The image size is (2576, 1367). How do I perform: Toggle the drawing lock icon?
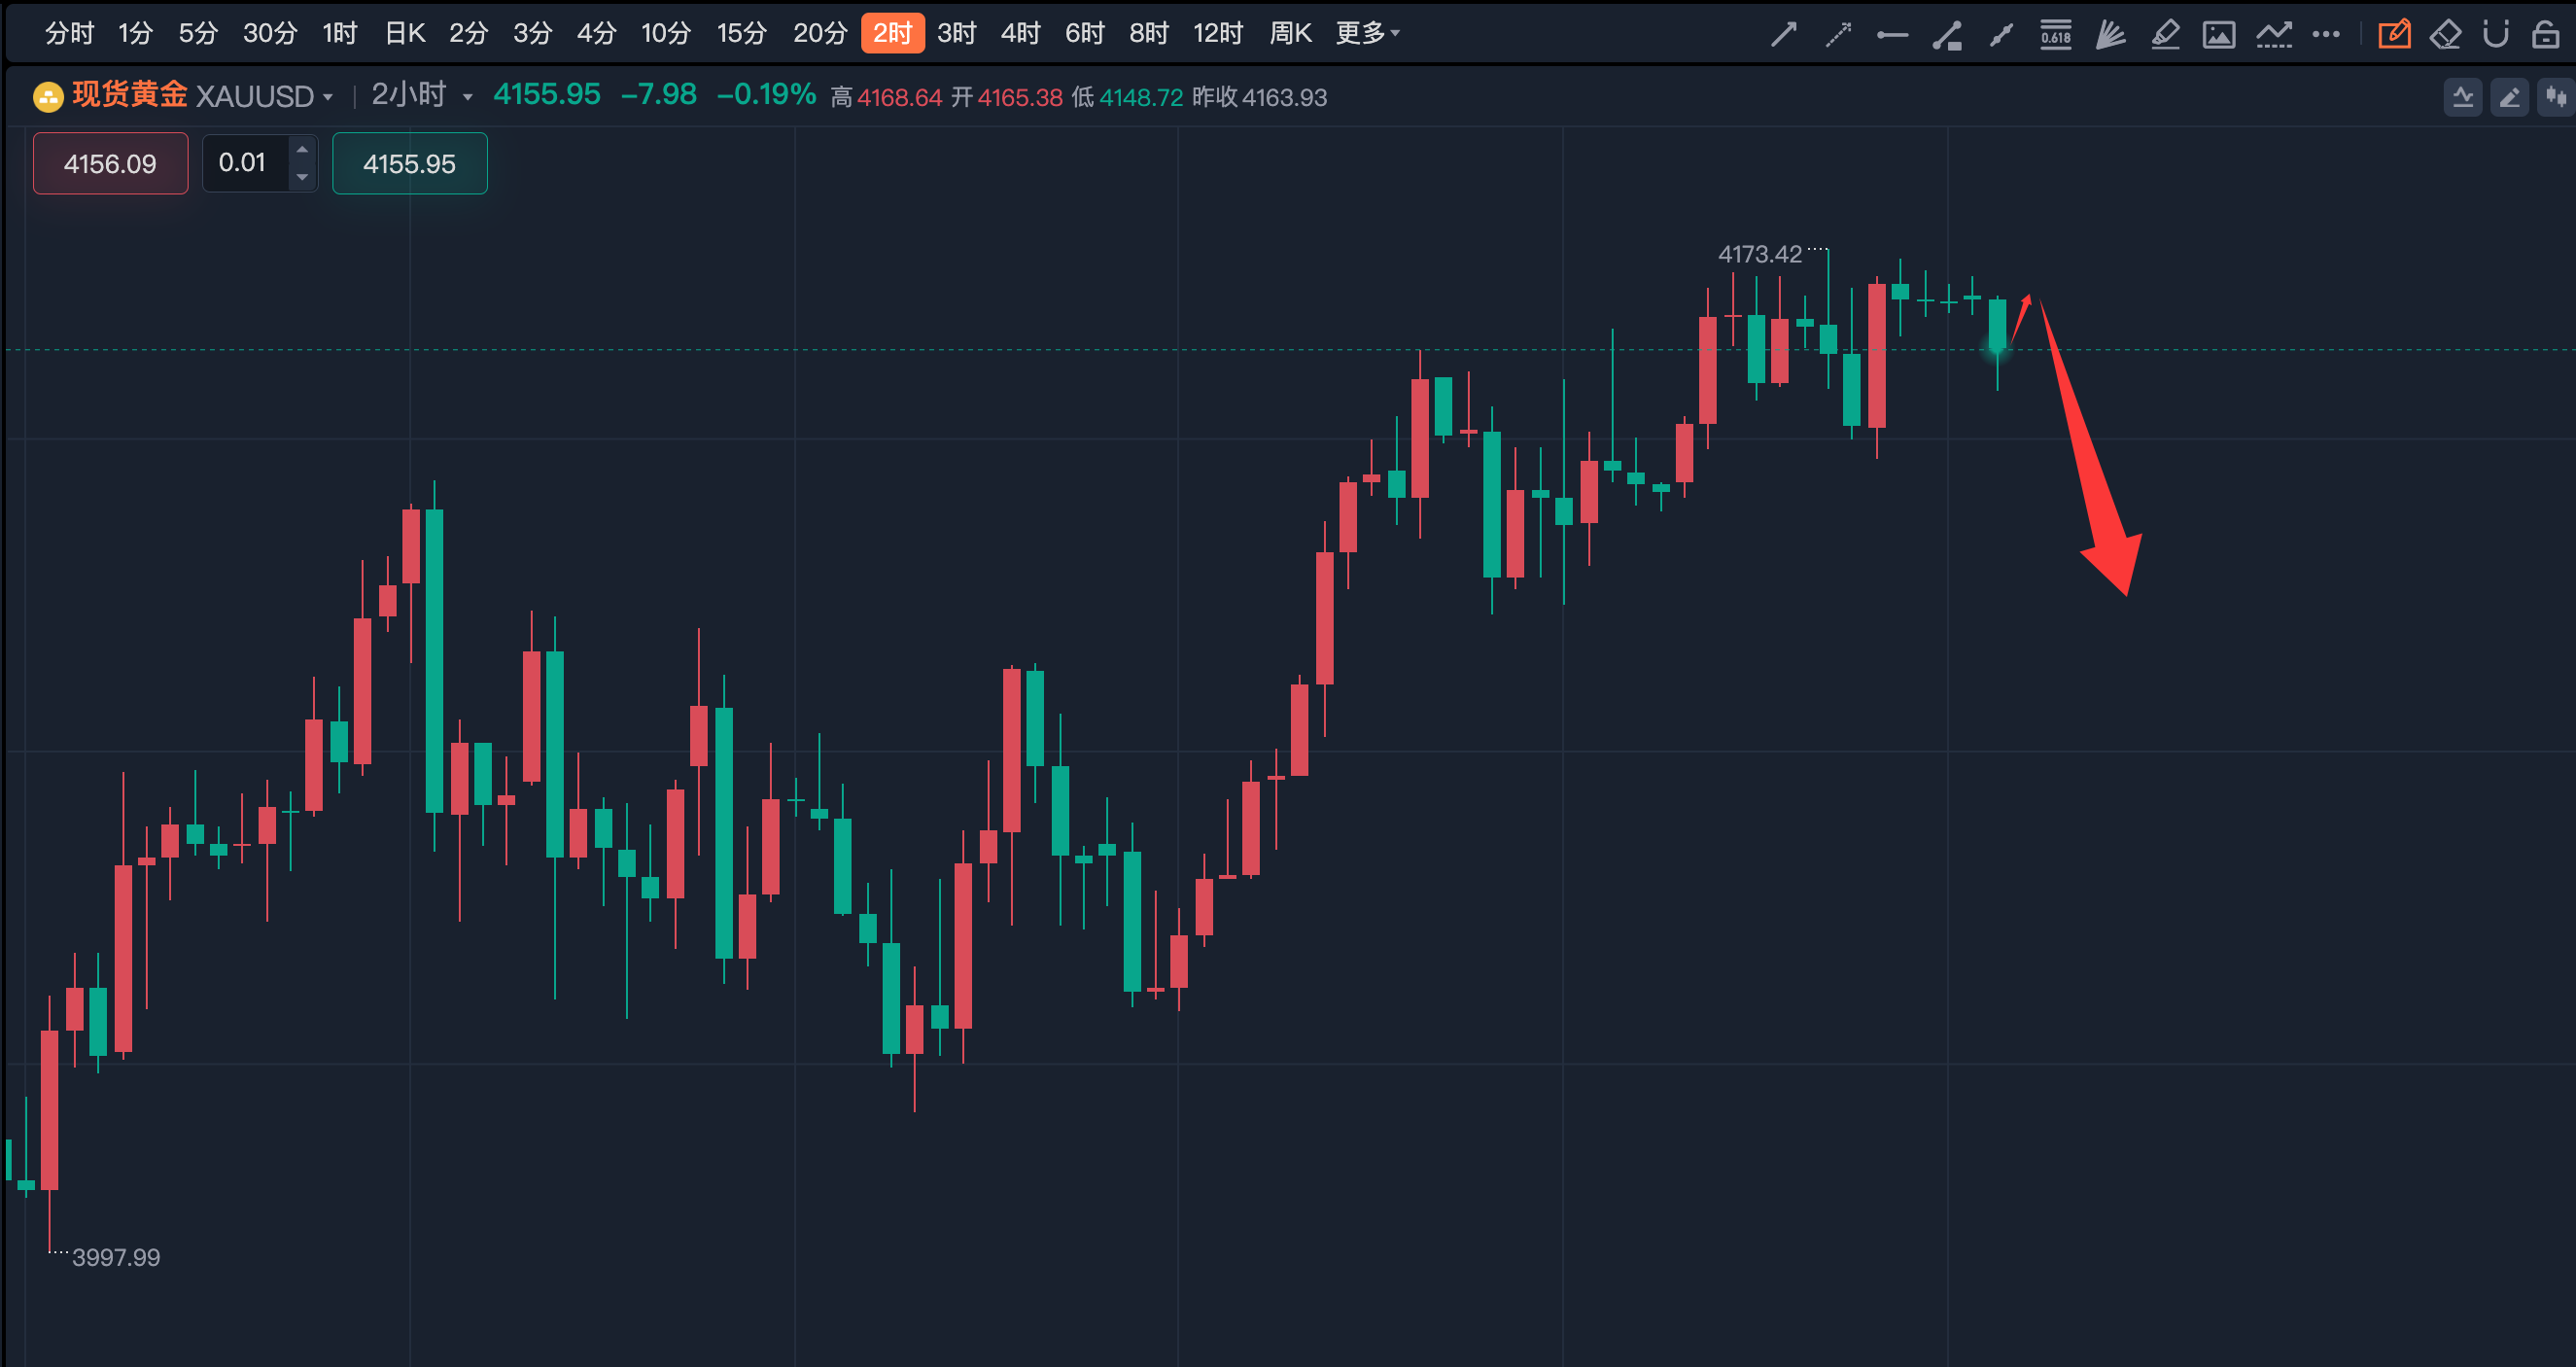[x=2545, y=35]
